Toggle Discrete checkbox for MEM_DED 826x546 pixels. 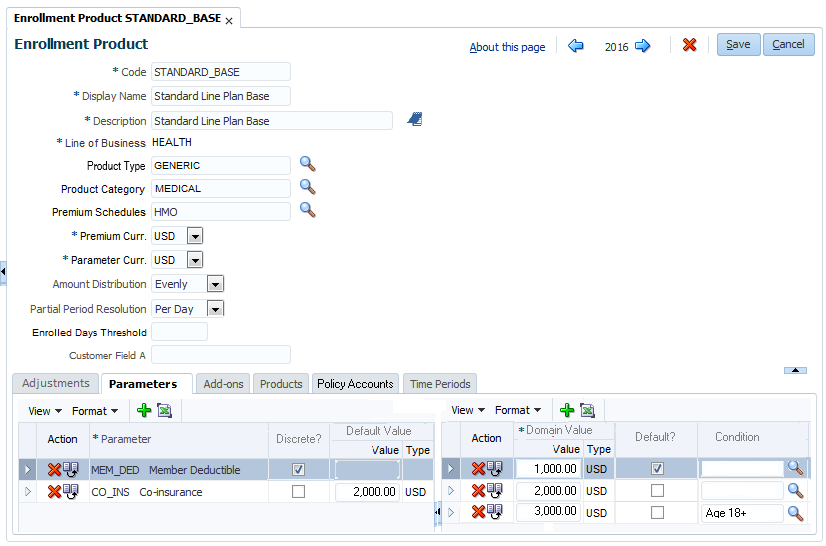[x=298, y=470]
